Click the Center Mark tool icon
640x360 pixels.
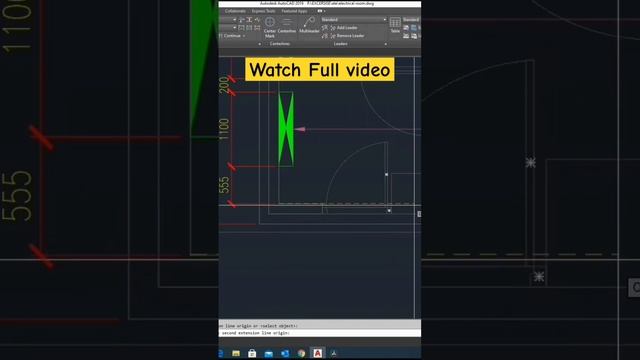tap(270, 22)
